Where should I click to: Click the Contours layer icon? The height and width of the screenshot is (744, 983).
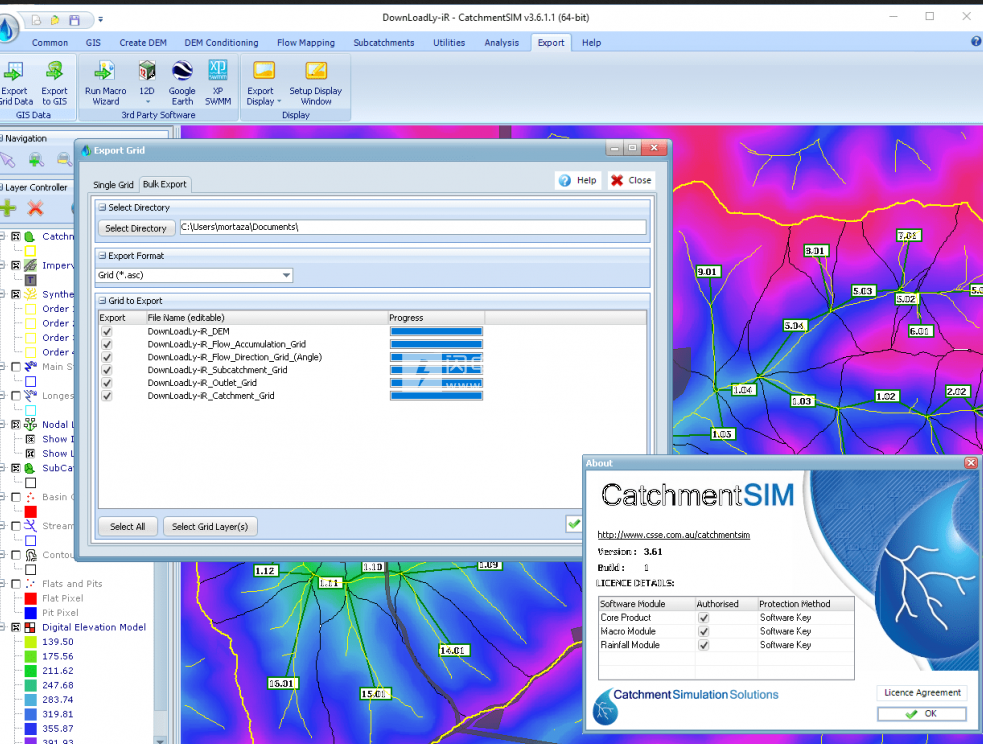point(30,555)
